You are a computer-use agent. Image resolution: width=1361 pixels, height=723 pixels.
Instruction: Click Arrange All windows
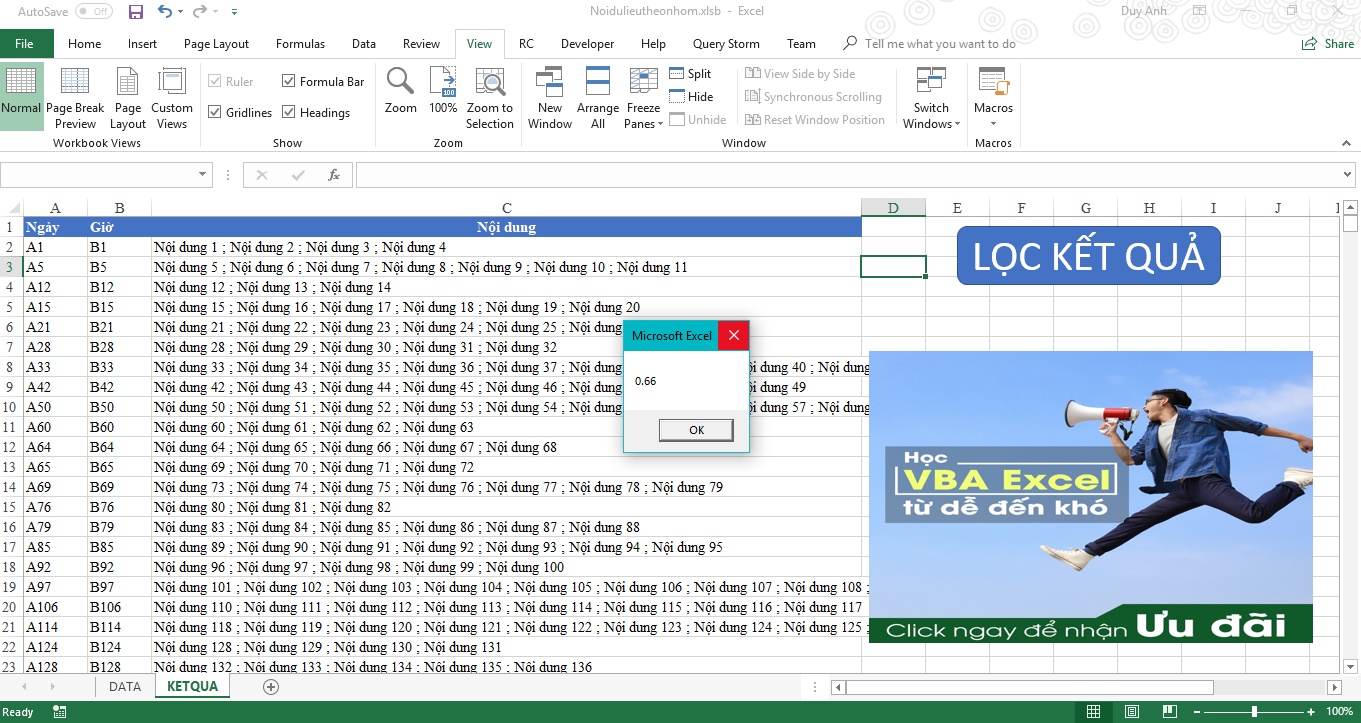[598, 97]
